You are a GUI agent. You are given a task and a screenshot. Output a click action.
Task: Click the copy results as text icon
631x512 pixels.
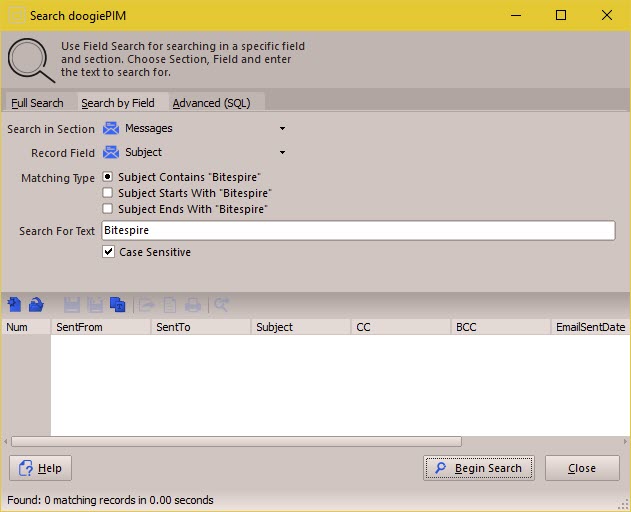click(x=118, y=305)
